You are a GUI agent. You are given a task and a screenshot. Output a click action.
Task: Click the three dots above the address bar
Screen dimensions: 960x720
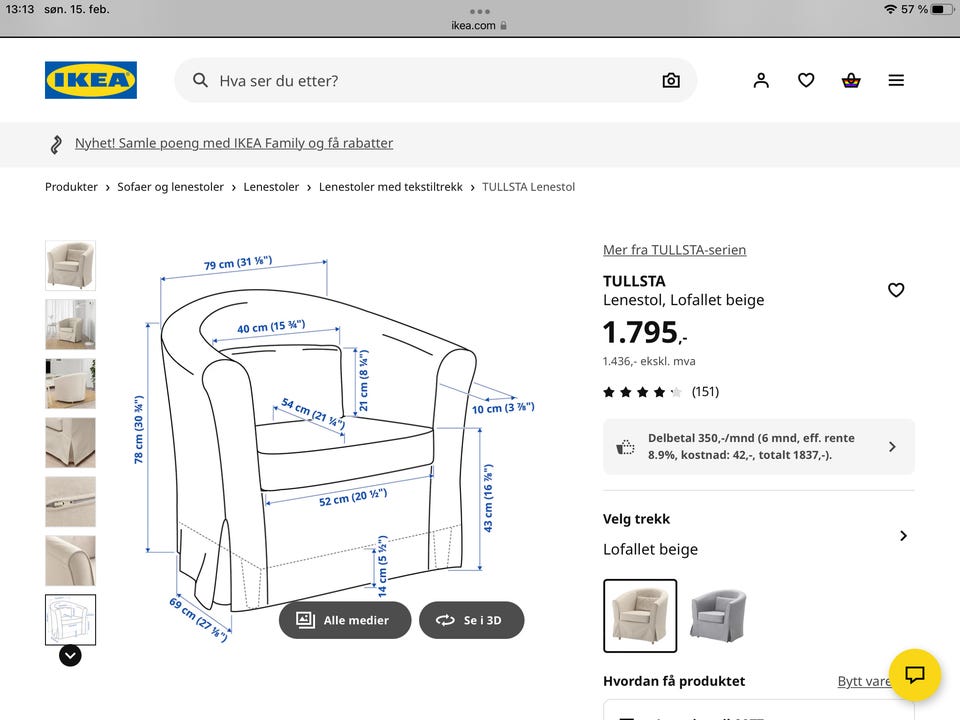tap(480, 12)
